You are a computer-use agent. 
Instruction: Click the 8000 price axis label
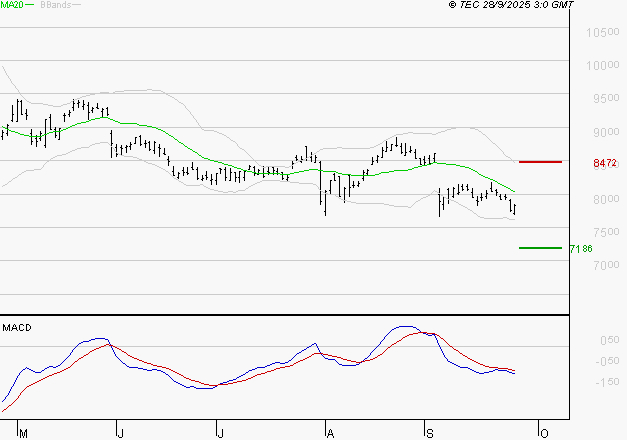coord(606,199)
